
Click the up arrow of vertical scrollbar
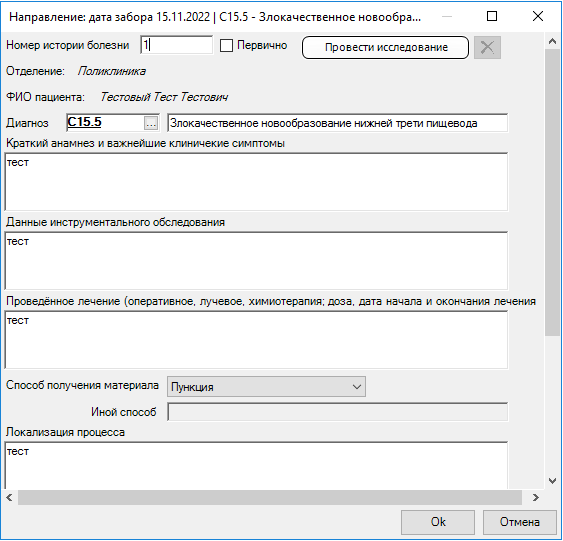pyautogui.click(x=552, y=42)
